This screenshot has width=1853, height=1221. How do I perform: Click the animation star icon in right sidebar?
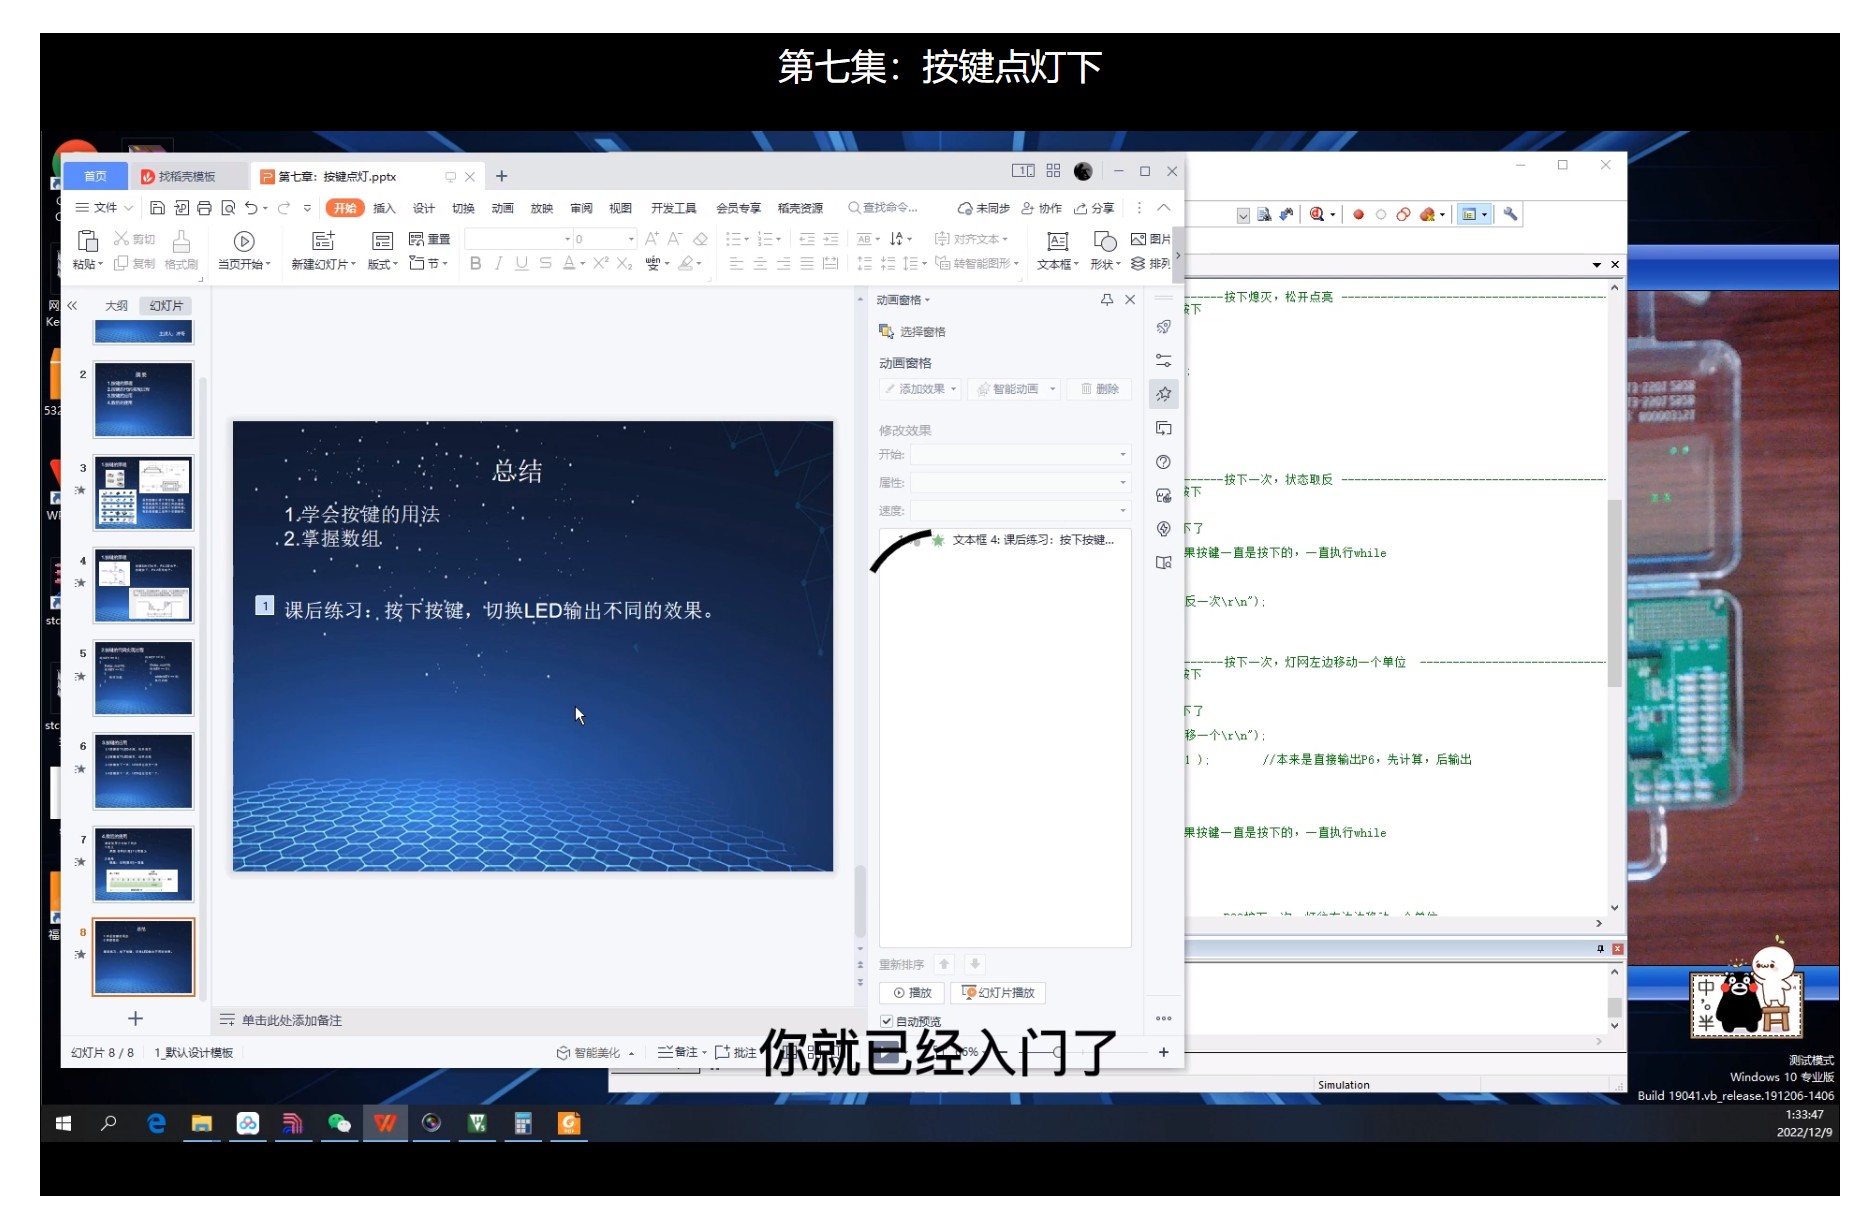click(1164, 394)
